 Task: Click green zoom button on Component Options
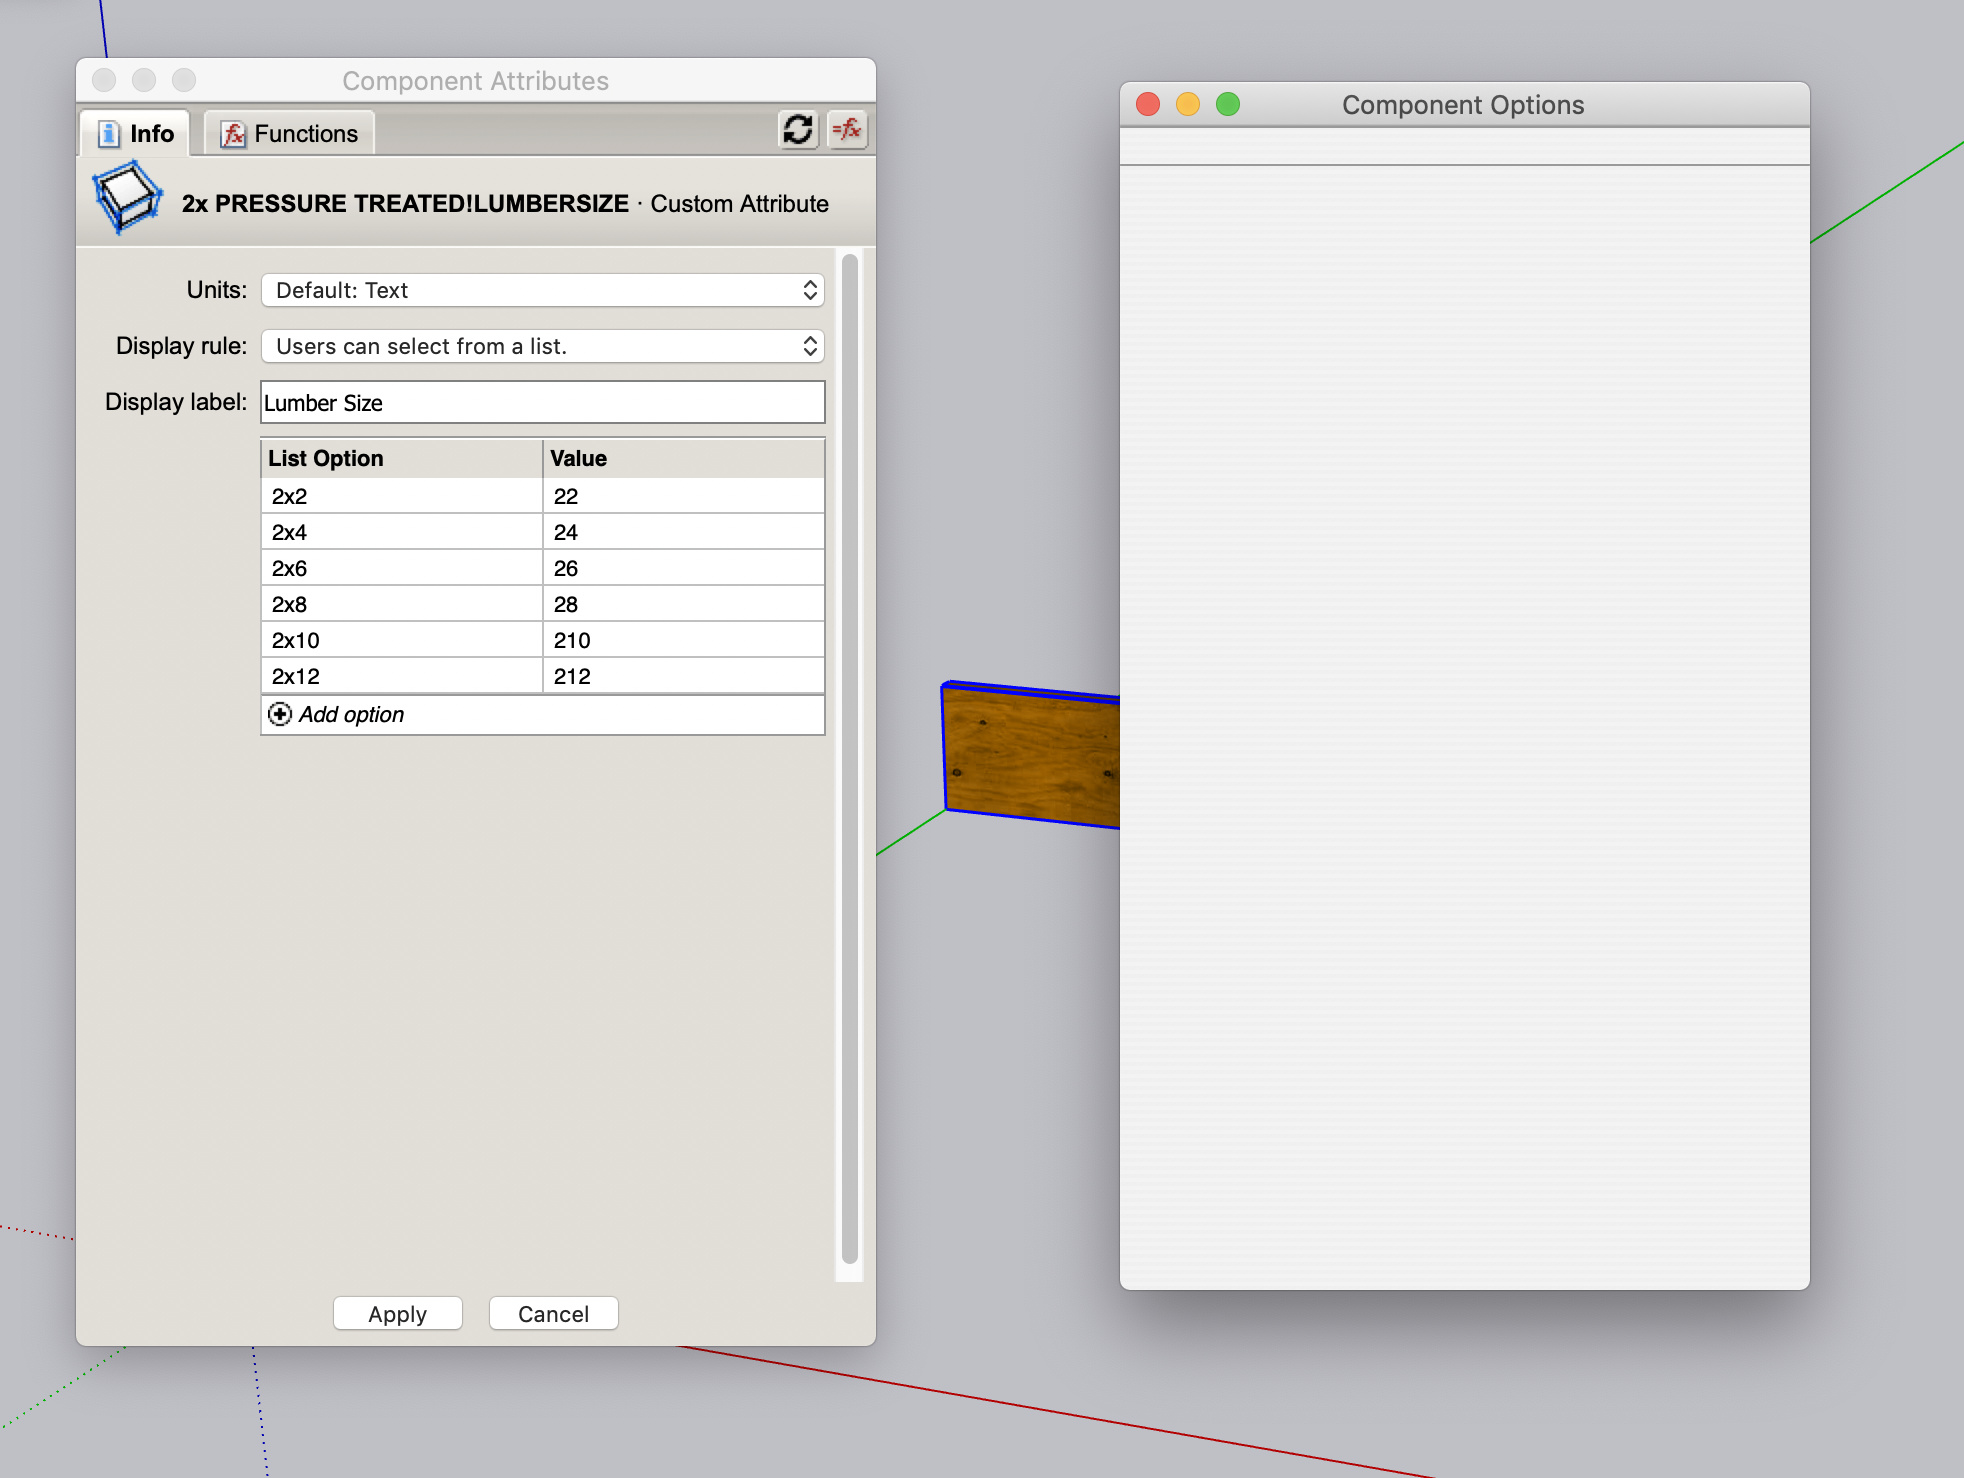click(x=1228, y=105)
